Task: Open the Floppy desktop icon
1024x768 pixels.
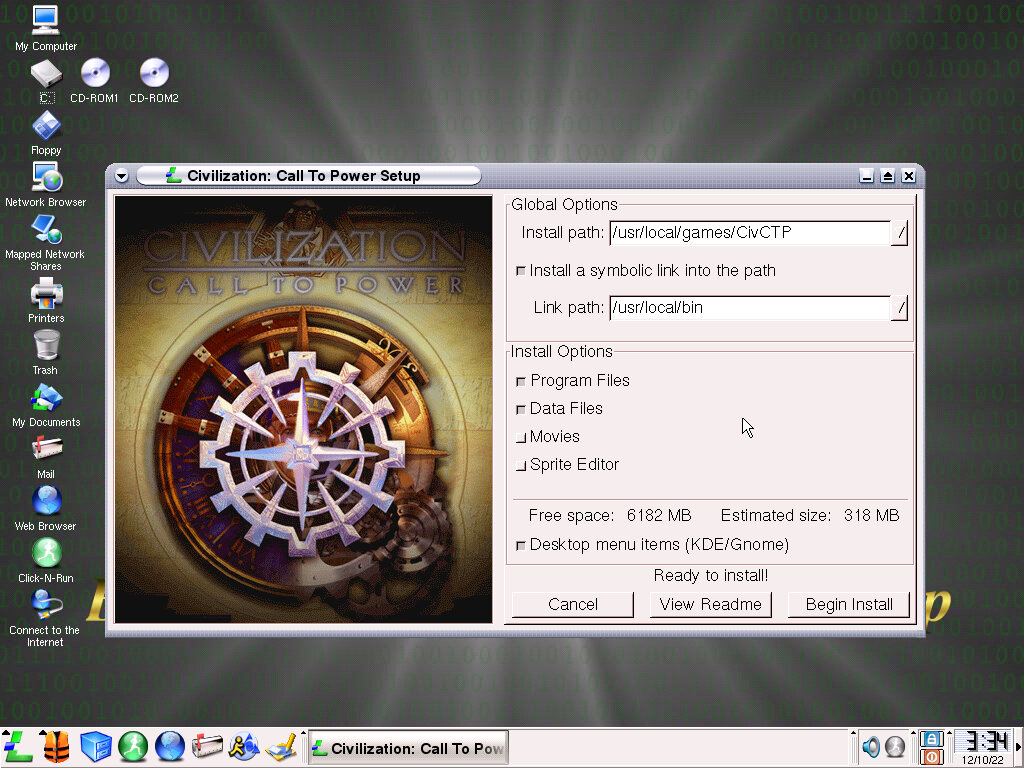Action: [x=46, y=126]
